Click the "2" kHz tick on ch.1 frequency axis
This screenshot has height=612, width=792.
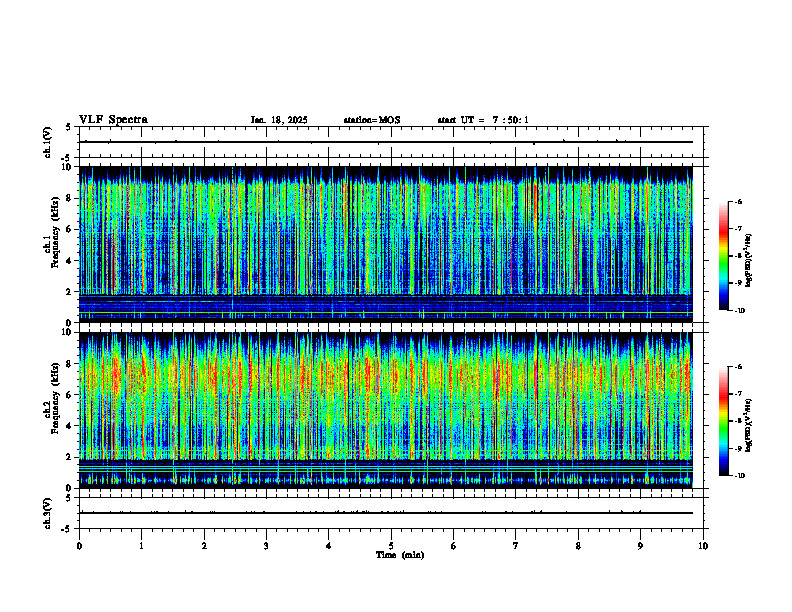tap(70, 292)
